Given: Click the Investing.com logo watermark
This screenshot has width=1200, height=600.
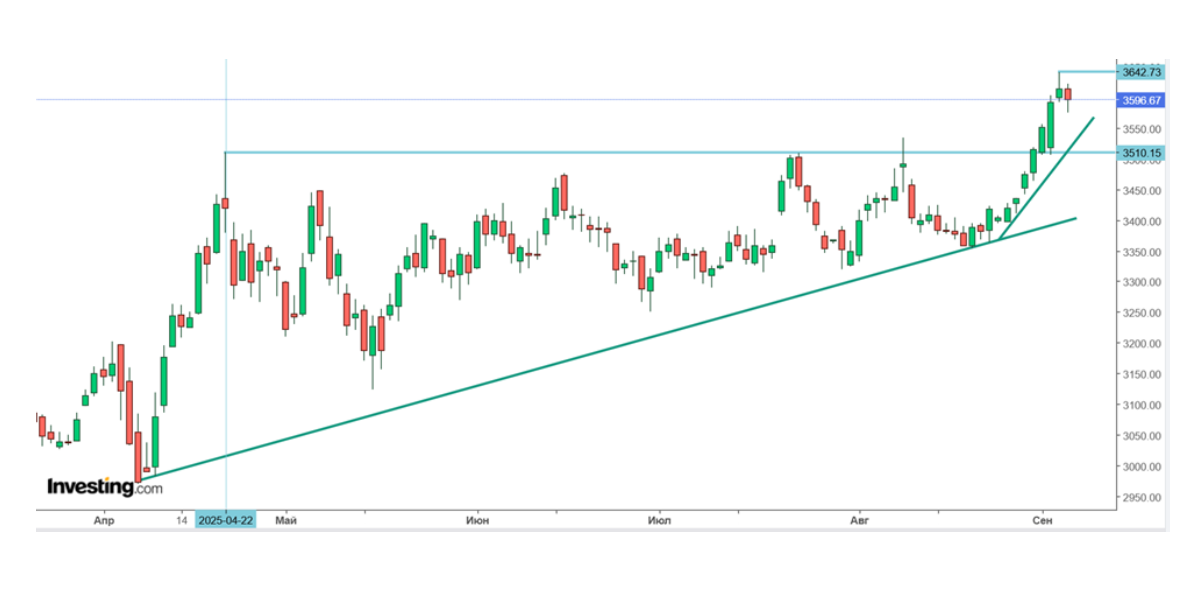Looking at the screenshot, I should click(x=104, y=487).
